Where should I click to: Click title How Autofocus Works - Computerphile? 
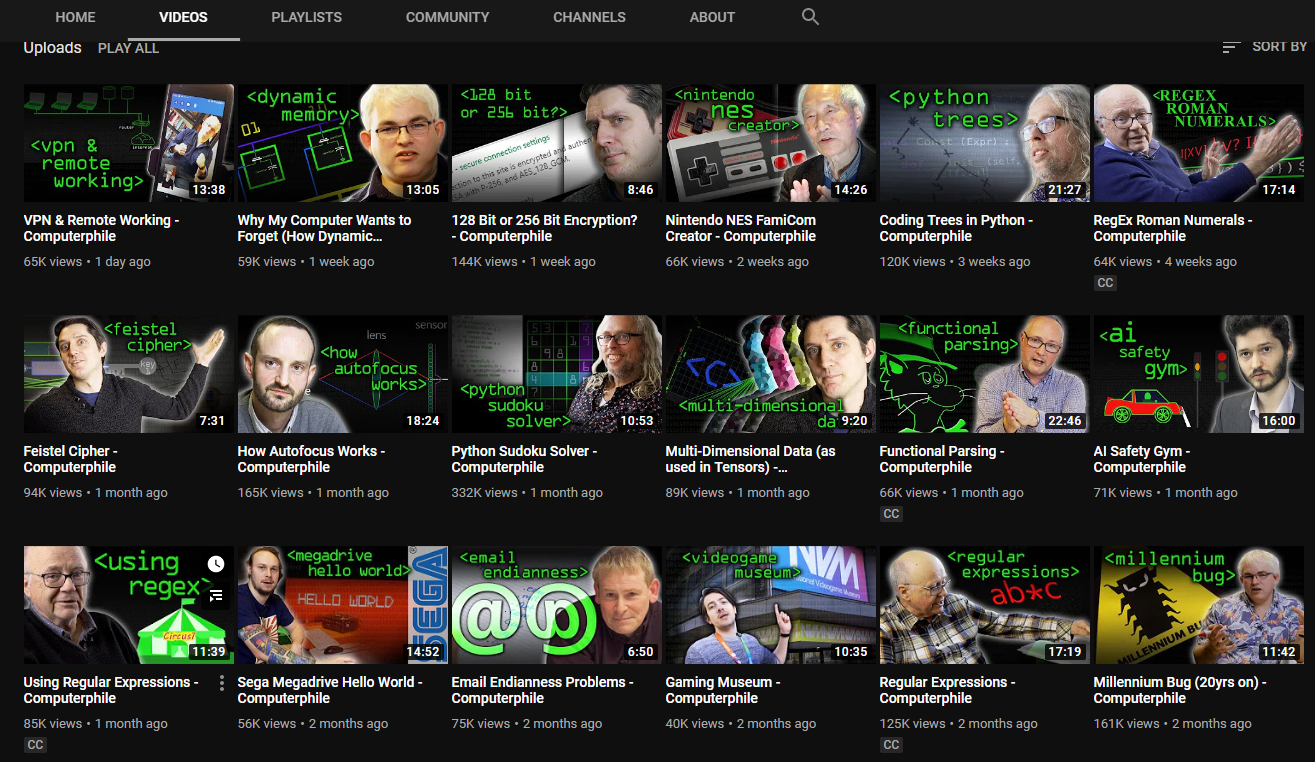(311, 459)
